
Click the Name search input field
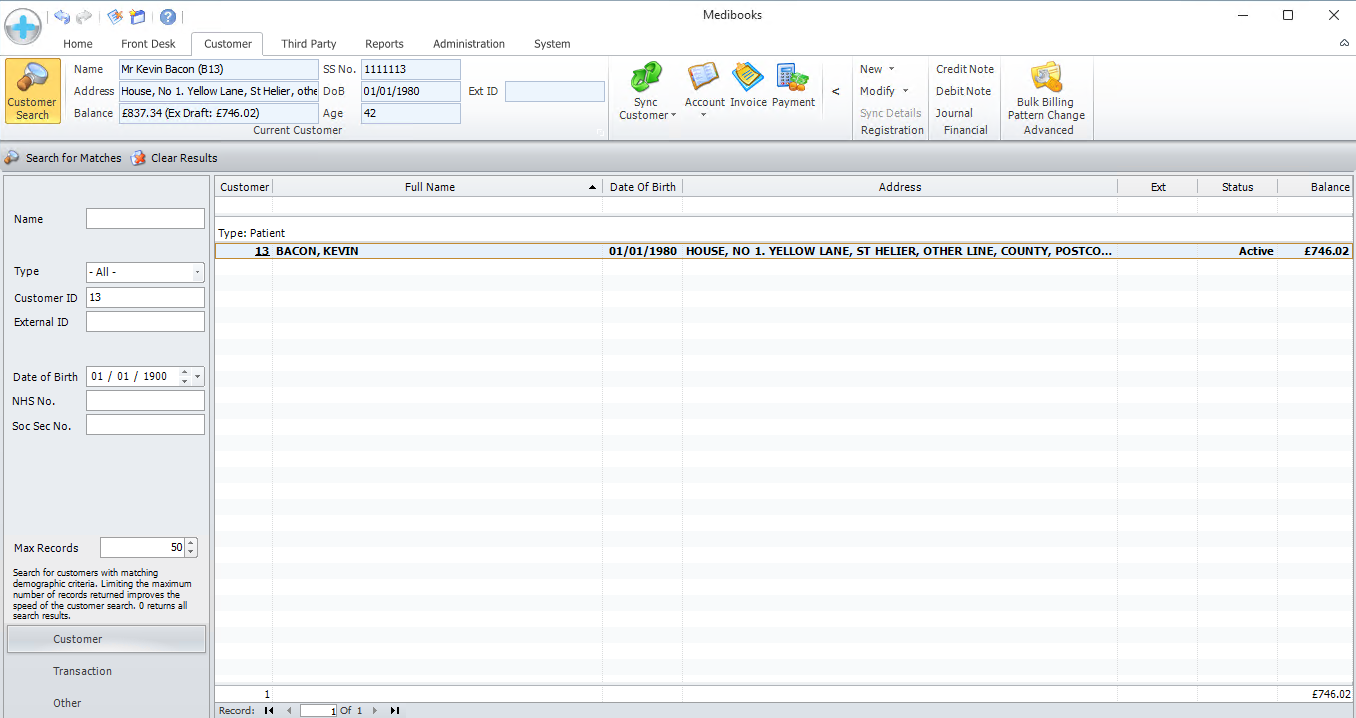145,219
